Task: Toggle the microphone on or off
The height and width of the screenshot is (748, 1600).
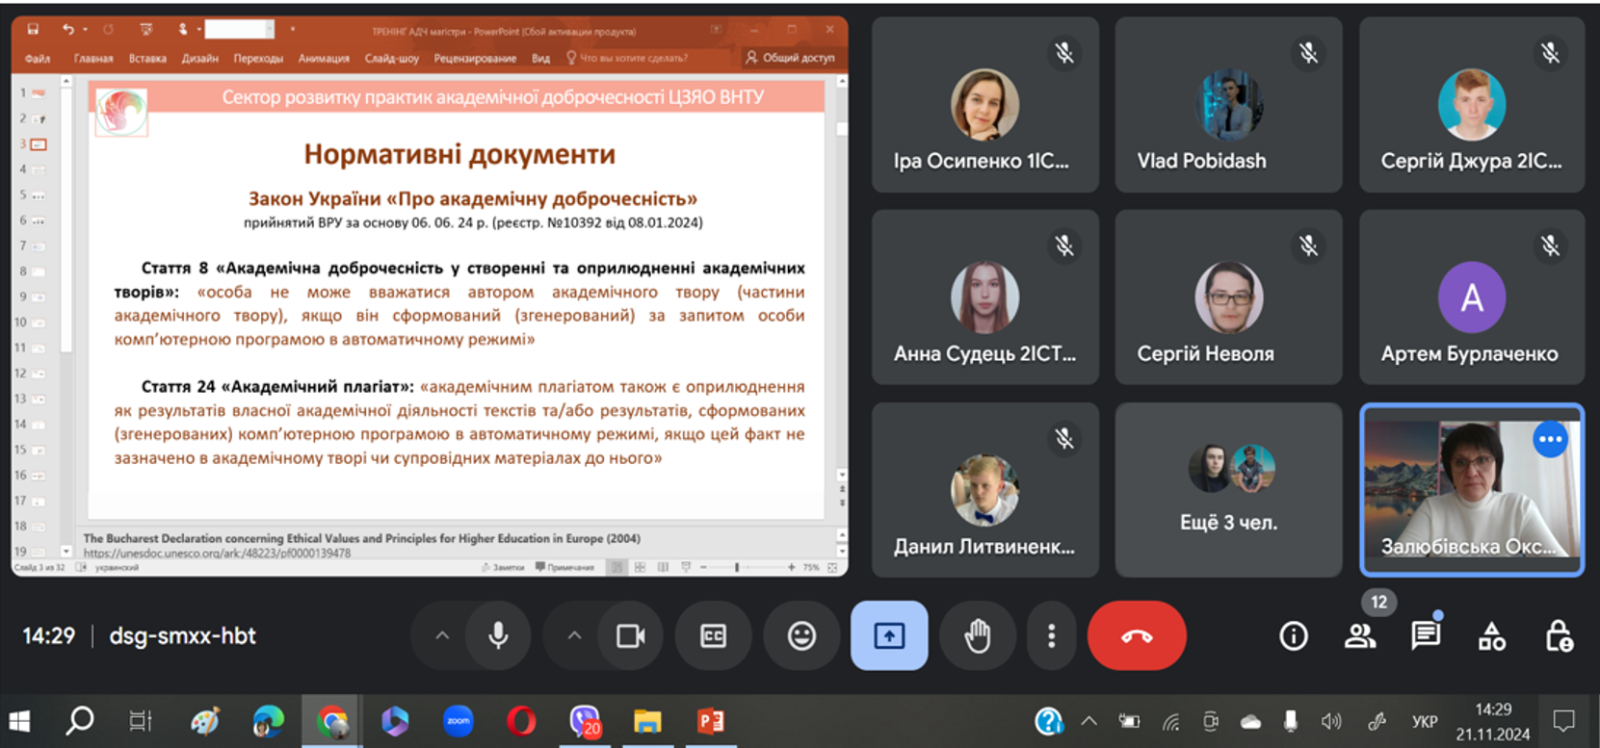Action: click(x=498, y=636)
